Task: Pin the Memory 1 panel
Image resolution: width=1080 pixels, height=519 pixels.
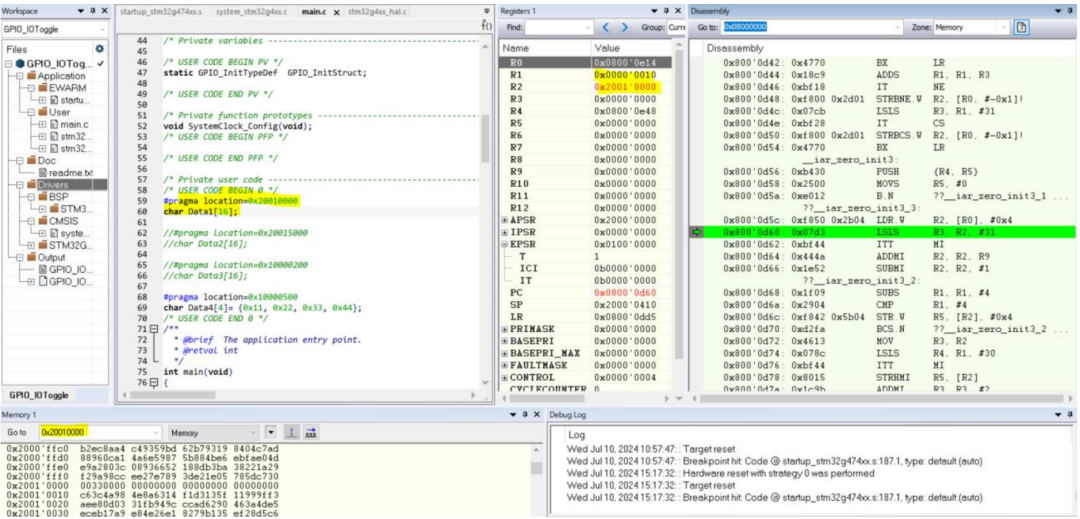Action: [526, 414]
